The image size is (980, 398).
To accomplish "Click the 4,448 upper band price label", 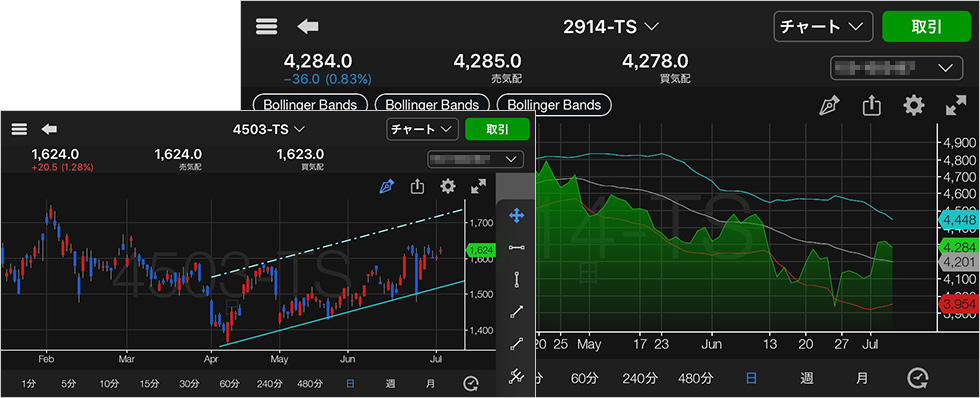I will [x=958, y=220].
